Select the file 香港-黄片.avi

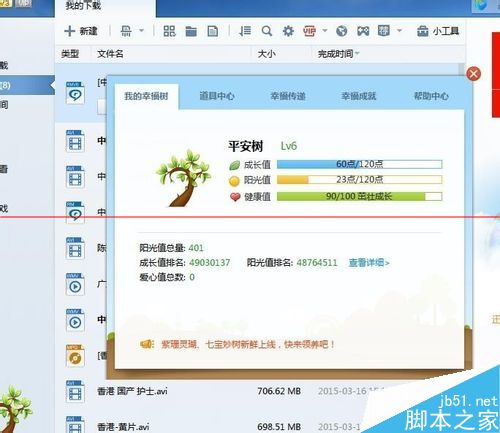click(123, 426)
